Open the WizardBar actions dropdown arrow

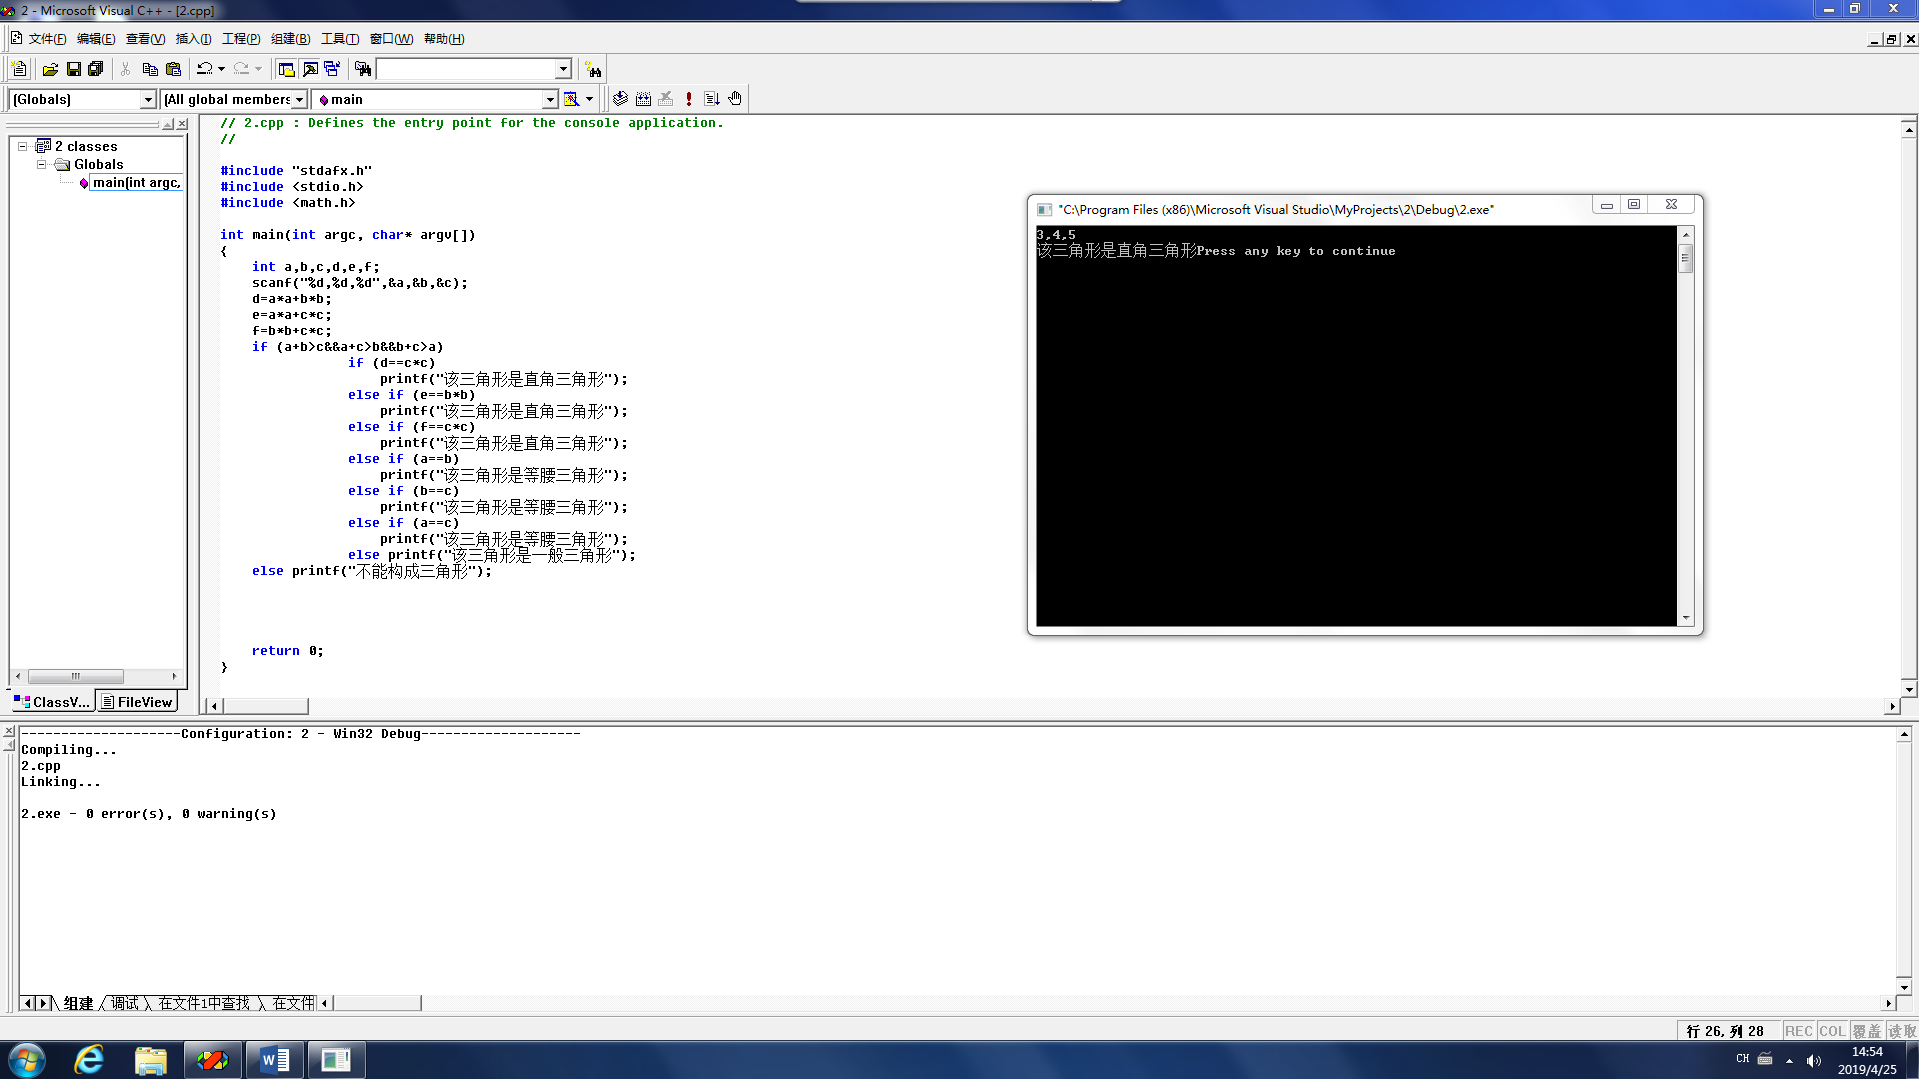point(589,99)
